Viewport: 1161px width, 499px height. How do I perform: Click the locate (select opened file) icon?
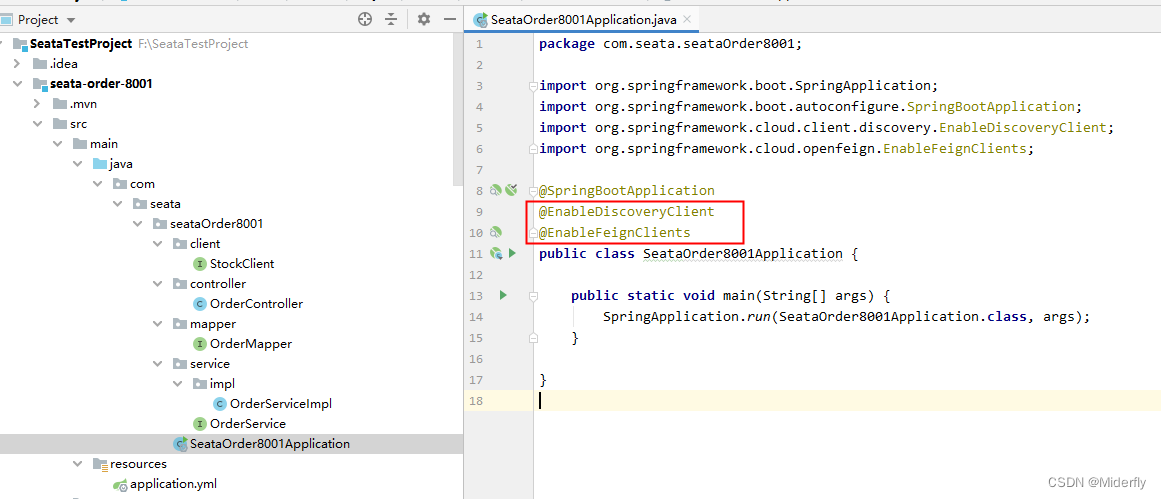coord(365,19)
